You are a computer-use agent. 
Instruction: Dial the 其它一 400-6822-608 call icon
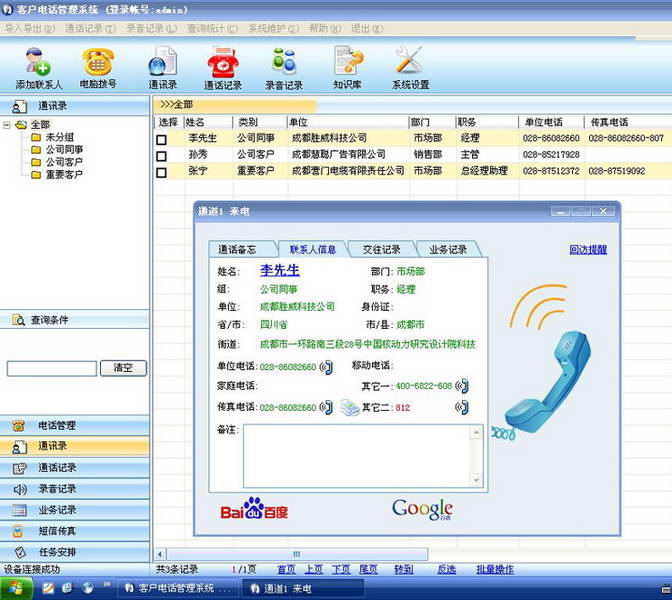pyautogui.click(x=462, y=386)
